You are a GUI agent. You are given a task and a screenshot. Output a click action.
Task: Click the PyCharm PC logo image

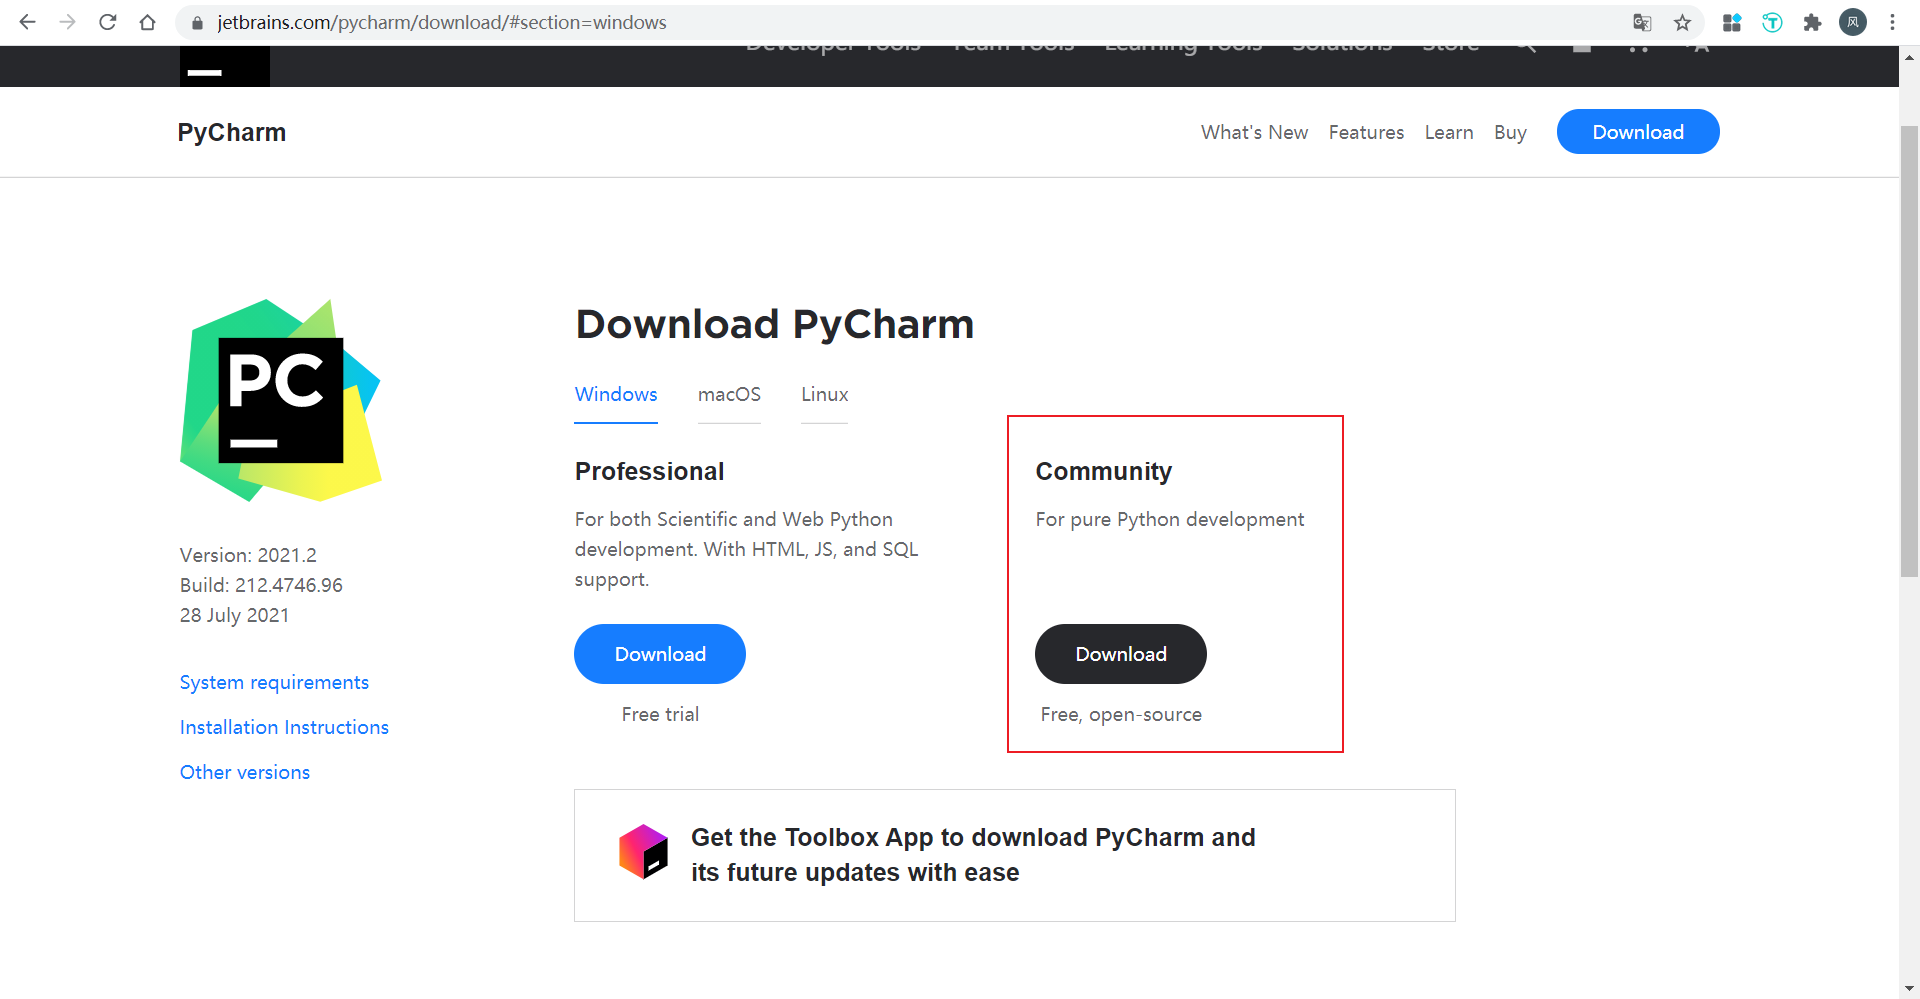280,400
